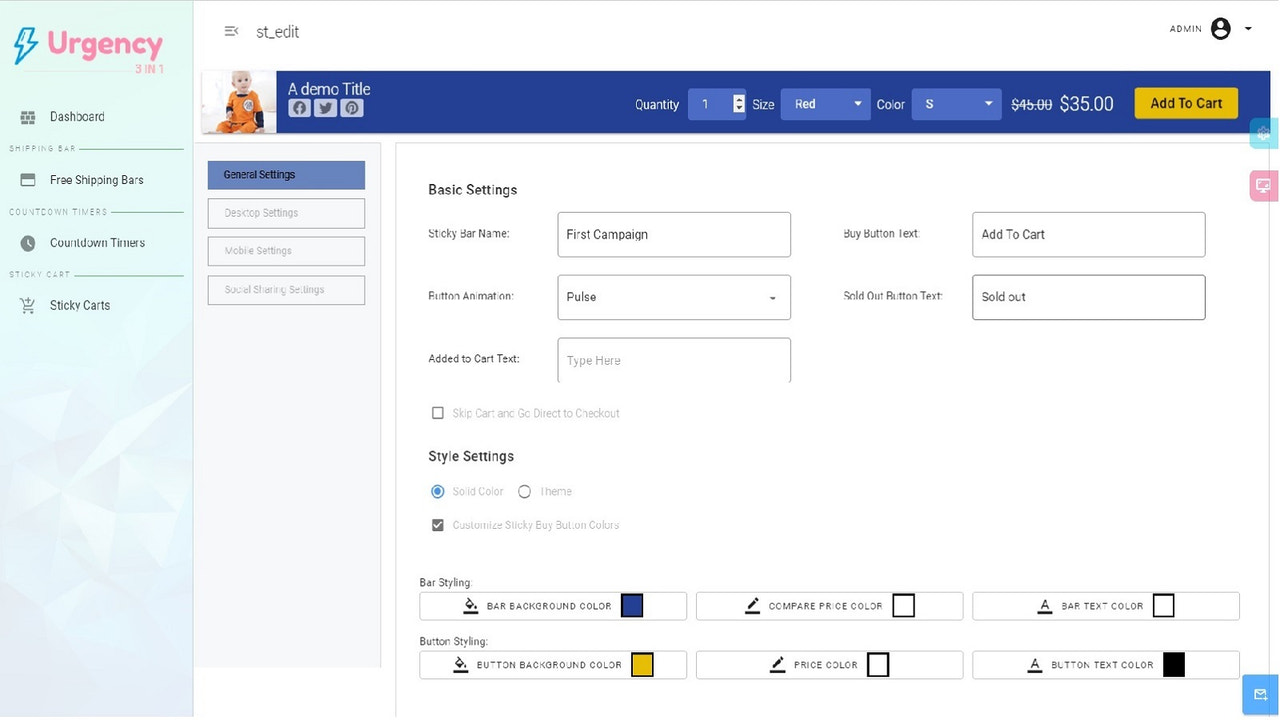
Task: Select the Theme radio option
Action: pos(524,491)
